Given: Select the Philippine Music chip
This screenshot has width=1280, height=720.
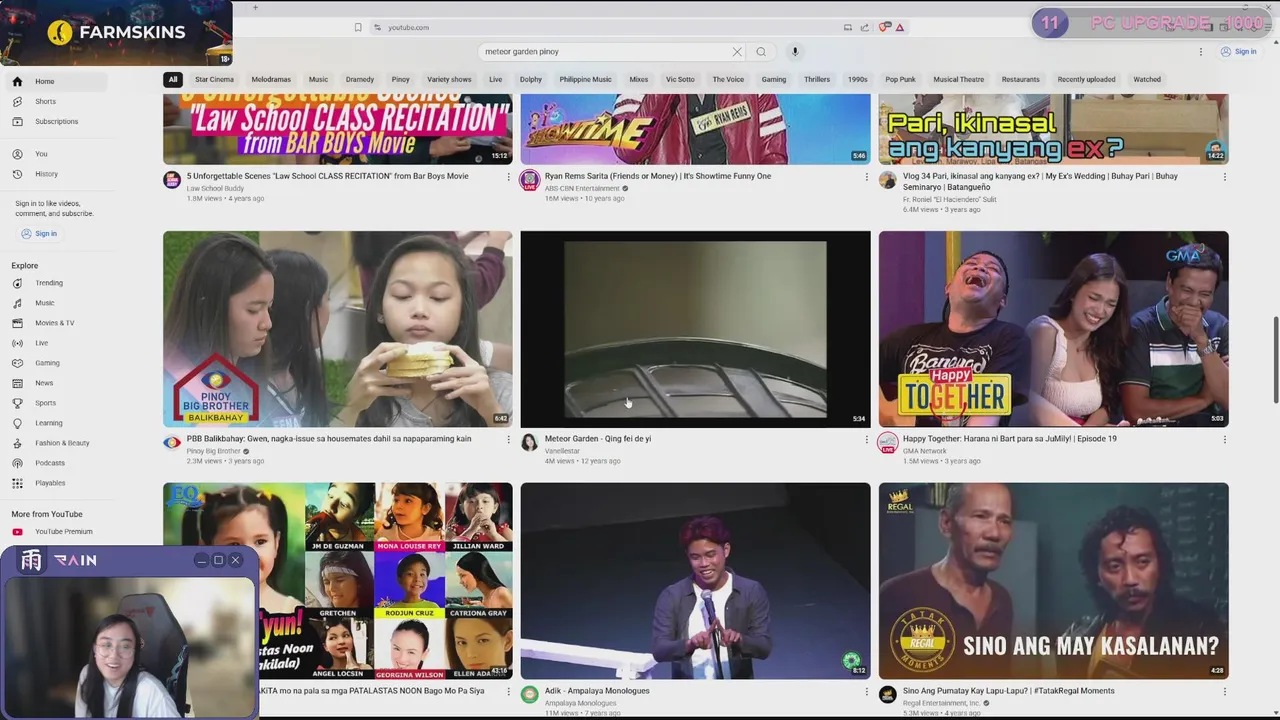Looking at the screenshot, I should (585, 79).
